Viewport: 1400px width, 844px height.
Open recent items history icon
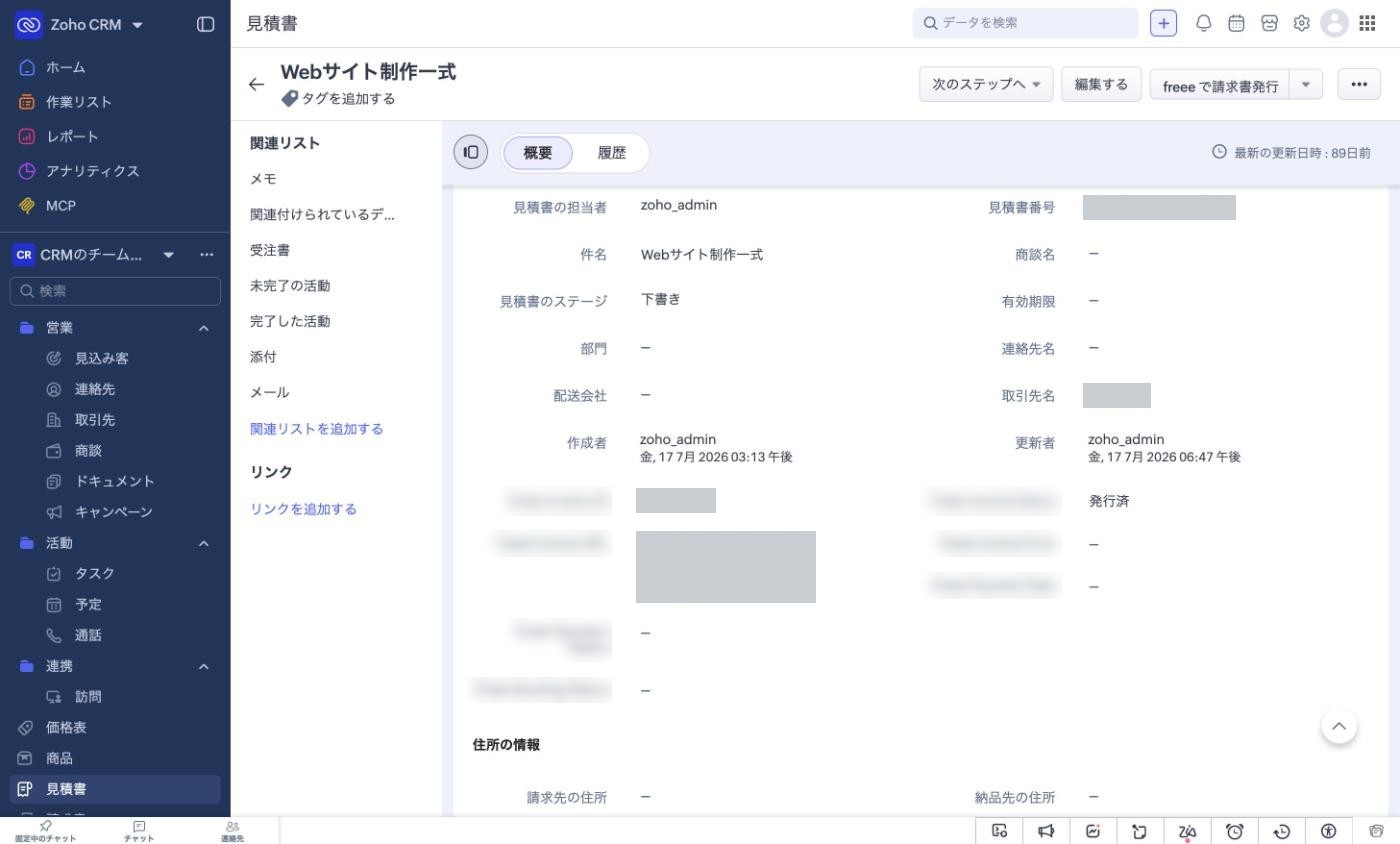pos(1281,831)
